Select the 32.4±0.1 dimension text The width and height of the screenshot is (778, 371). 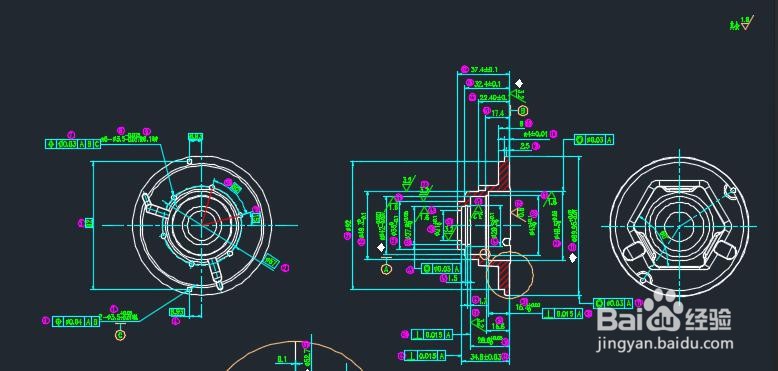click(x=488, y=83)
